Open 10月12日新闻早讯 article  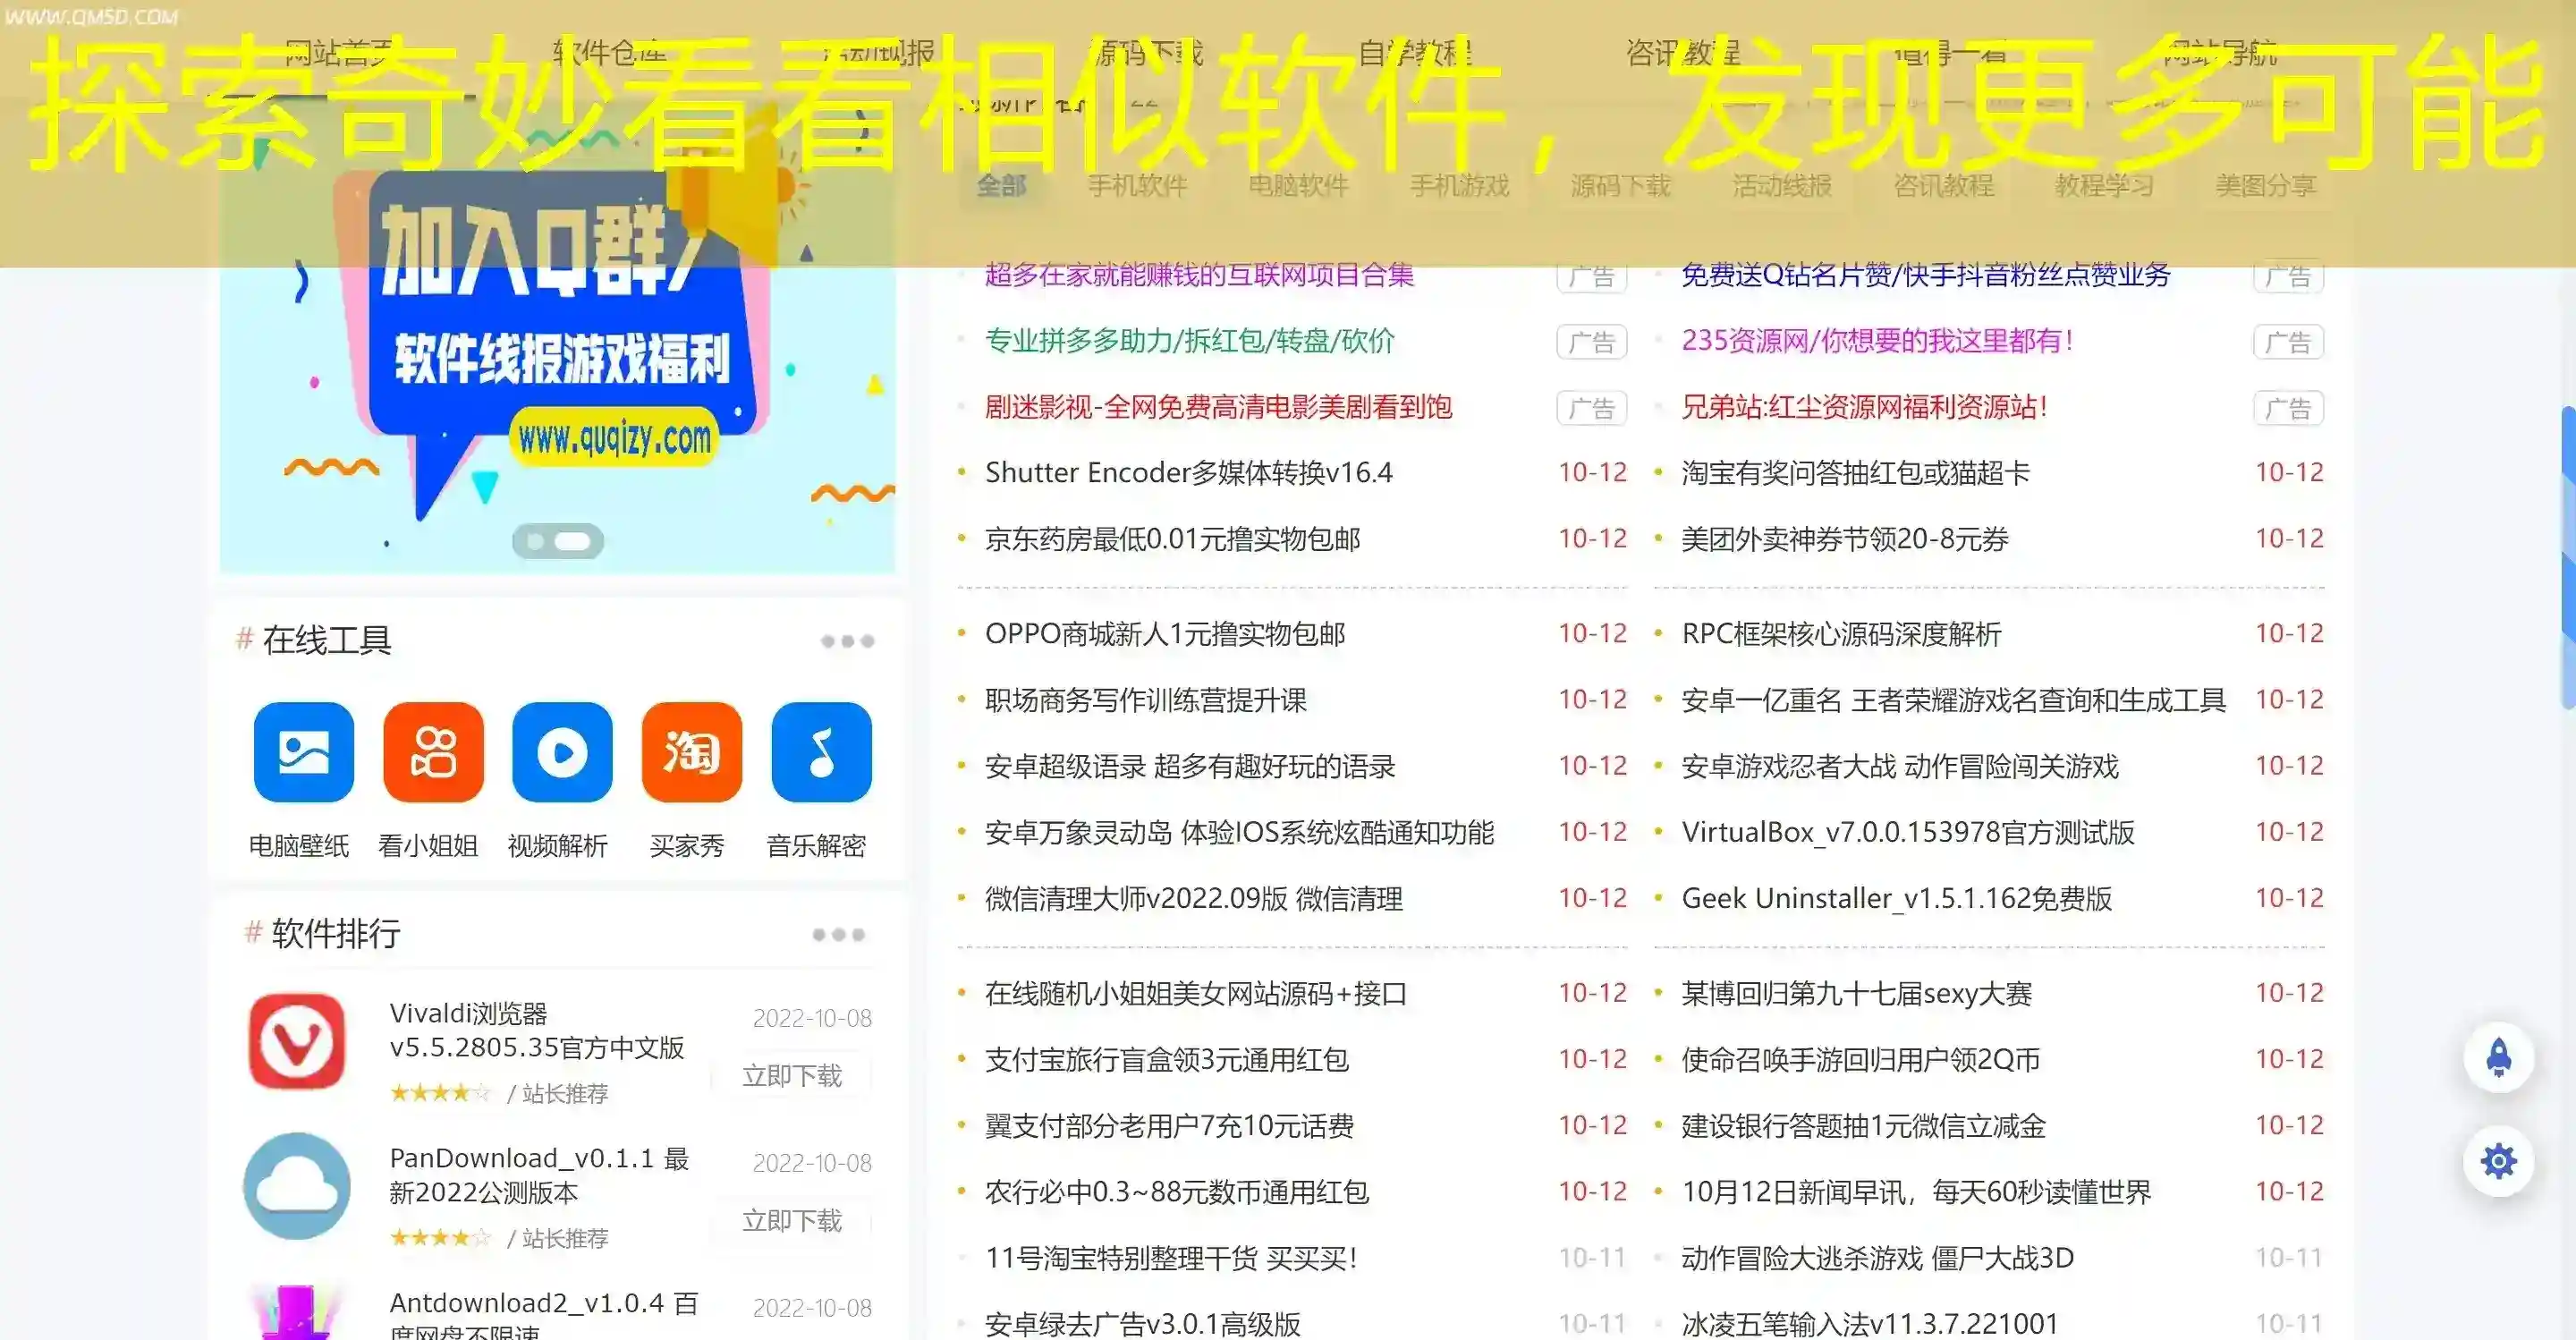pyautogui.click(x=1916, y=1192)
